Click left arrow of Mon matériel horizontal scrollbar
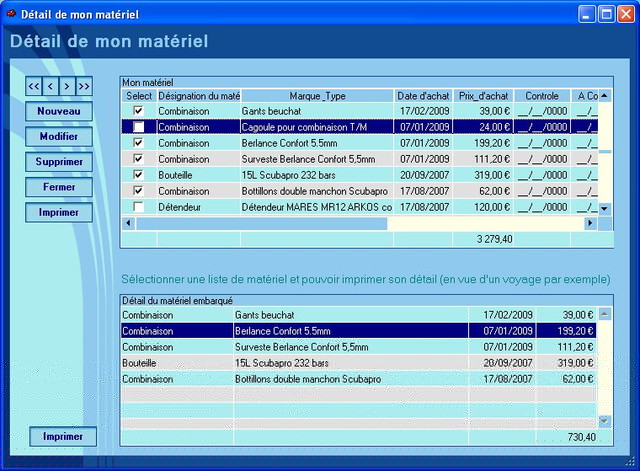Image resolution: width=640 pixels, height=471 pixels. pyautogui.click(x=129, y=223)
